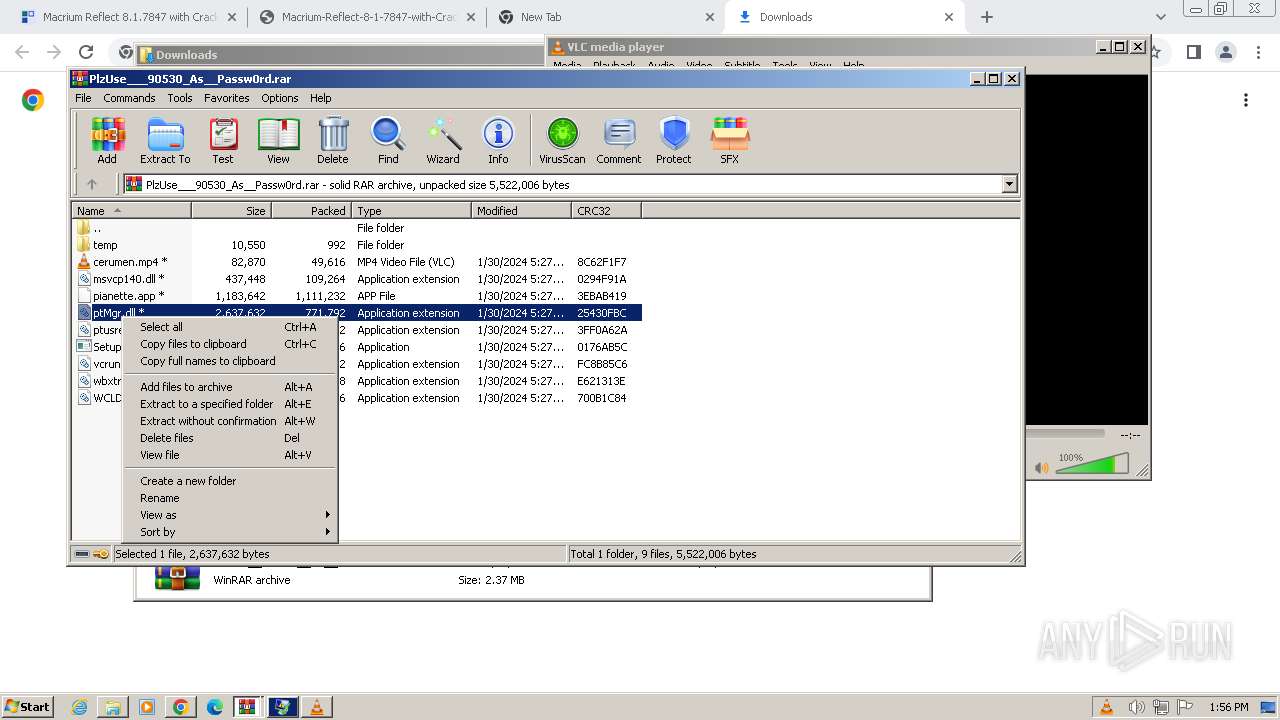Go up one folder level arrow
Image resolution: width=1280 pixels, height=720 pixels.
92,184
